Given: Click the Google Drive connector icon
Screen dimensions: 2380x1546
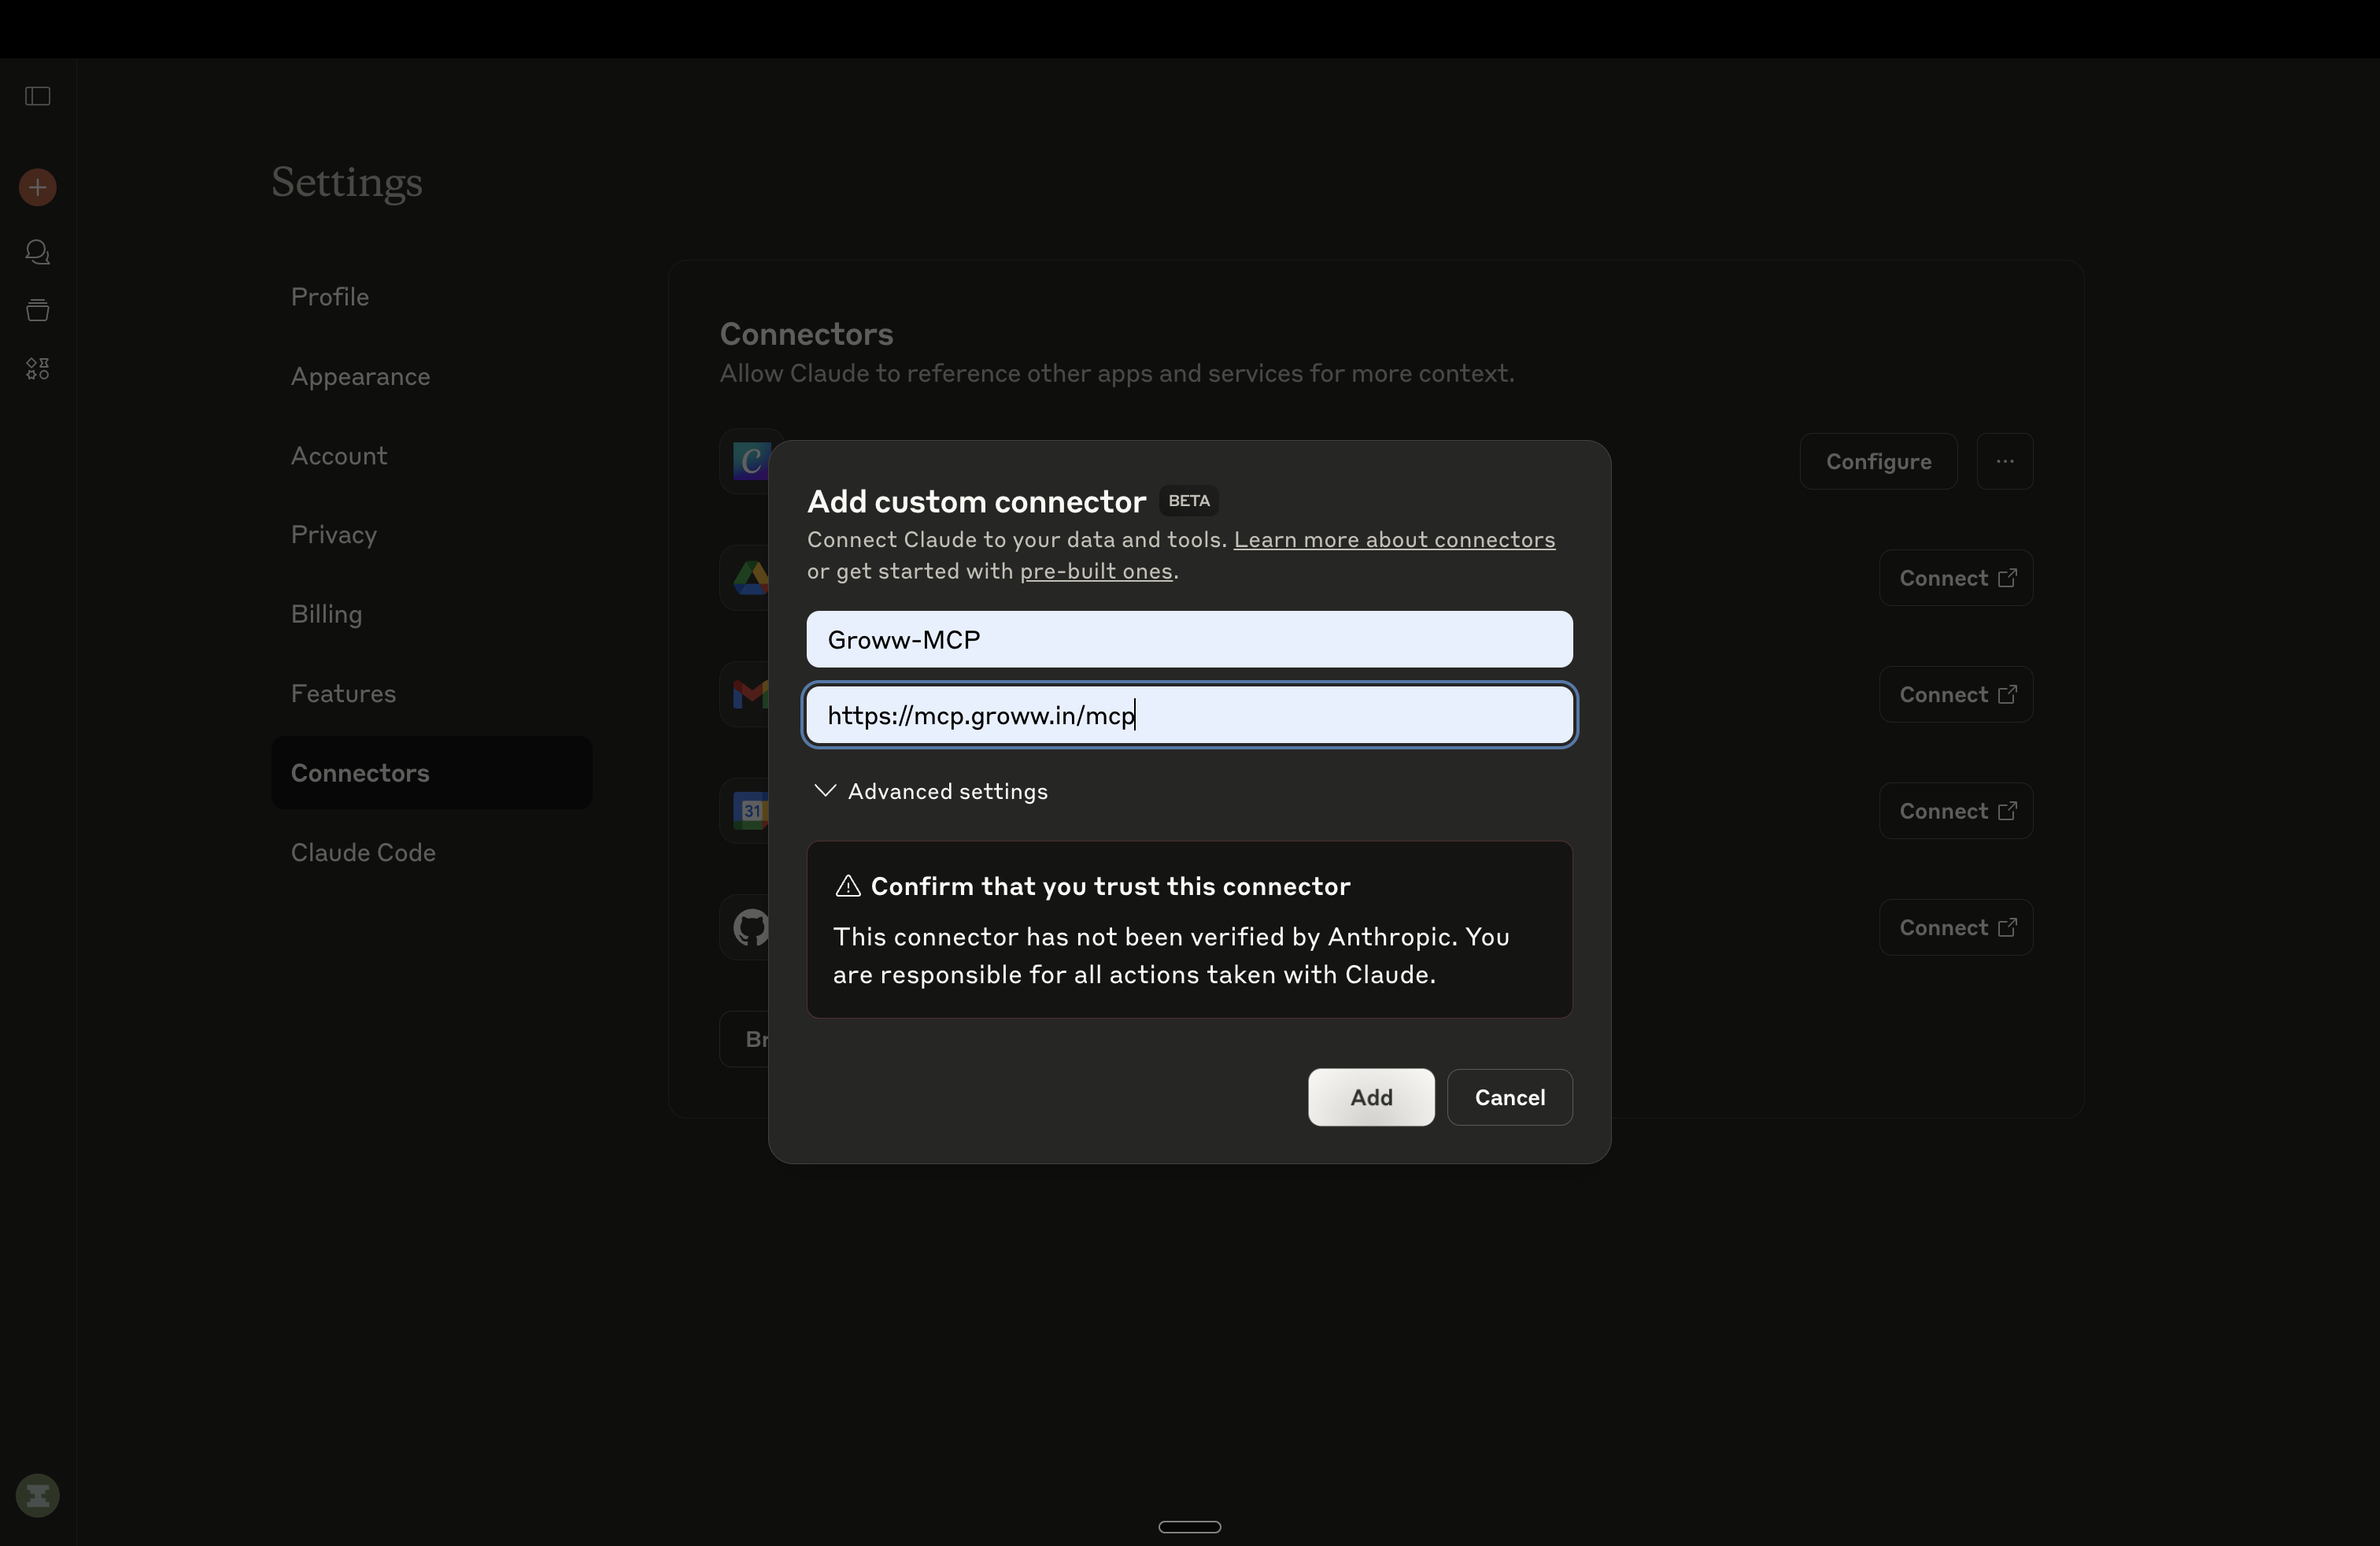Looking at the screenshot, I should (750, 578).
